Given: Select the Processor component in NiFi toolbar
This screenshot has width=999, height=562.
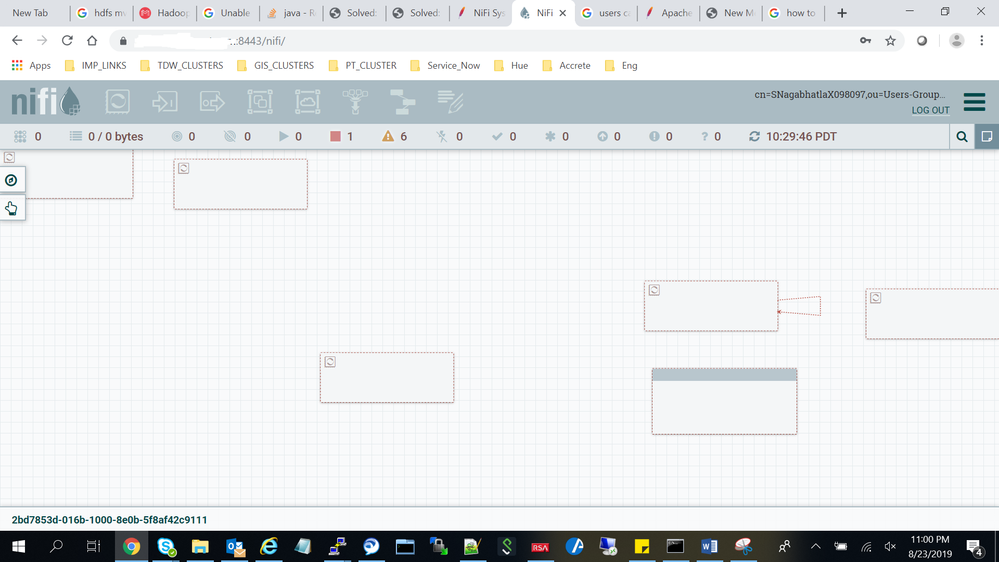Looking at the screenshot, I should coord(118,102).
